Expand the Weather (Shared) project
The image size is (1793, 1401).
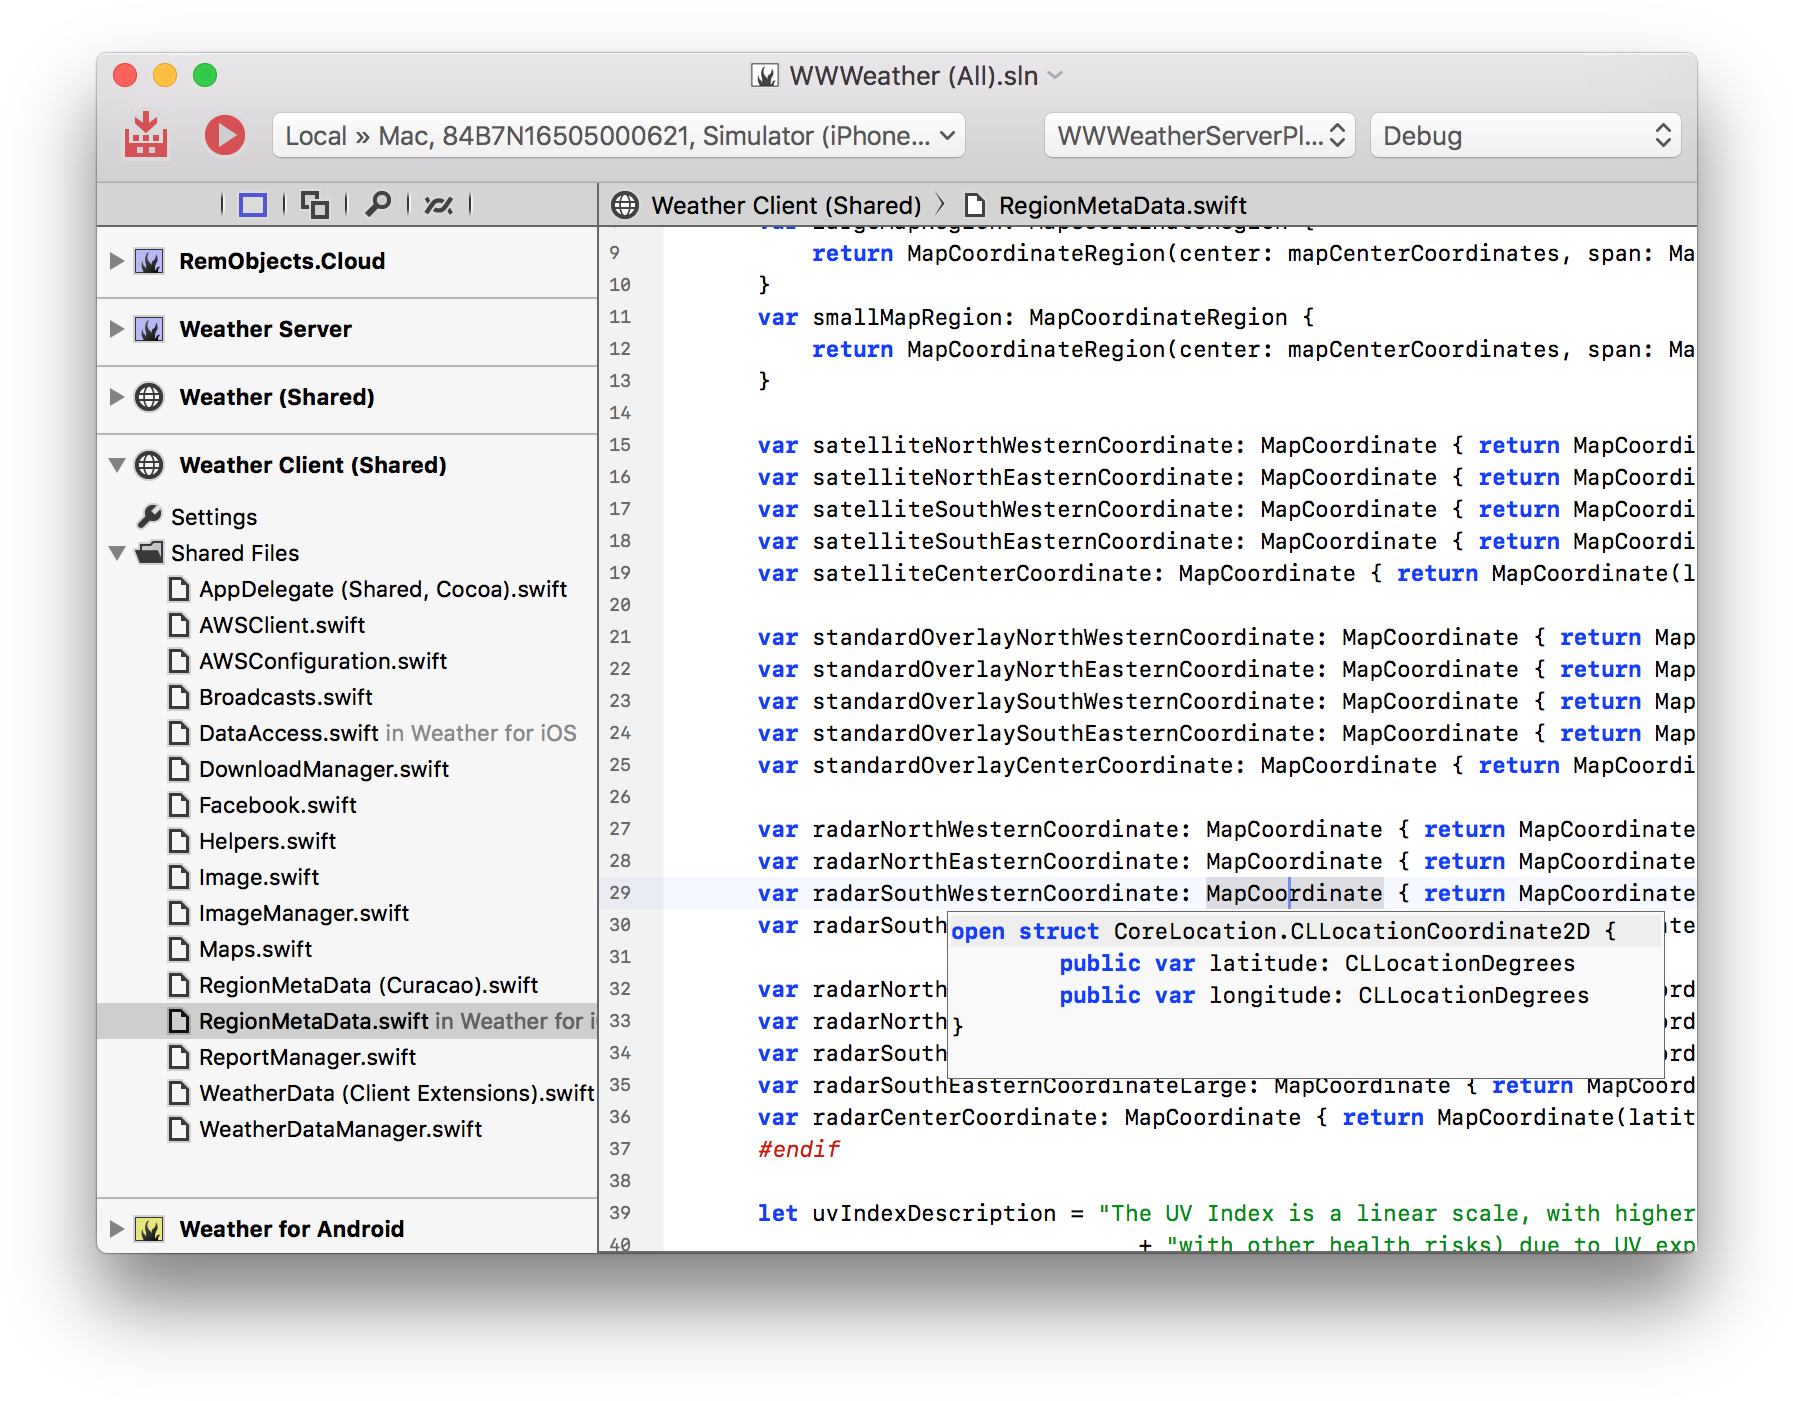coord(117,397)
